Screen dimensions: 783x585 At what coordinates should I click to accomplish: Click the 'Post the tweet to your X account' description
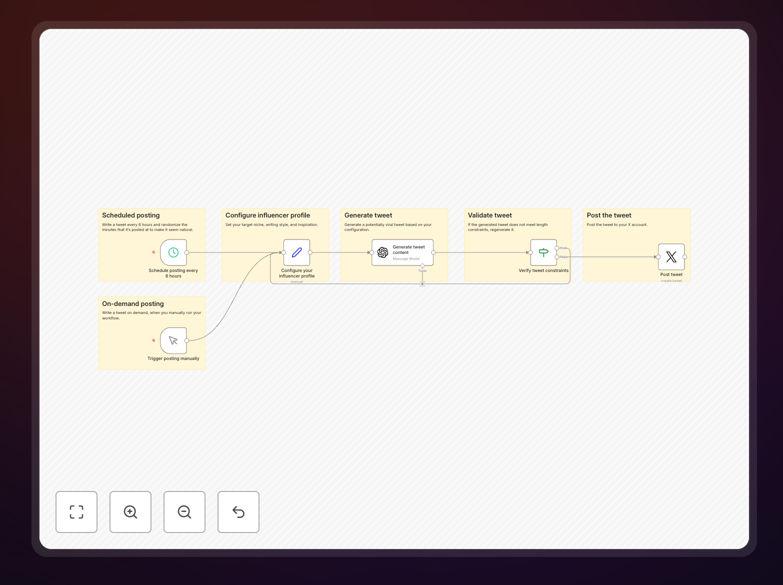pyautogui.click(x=617, y=225)
